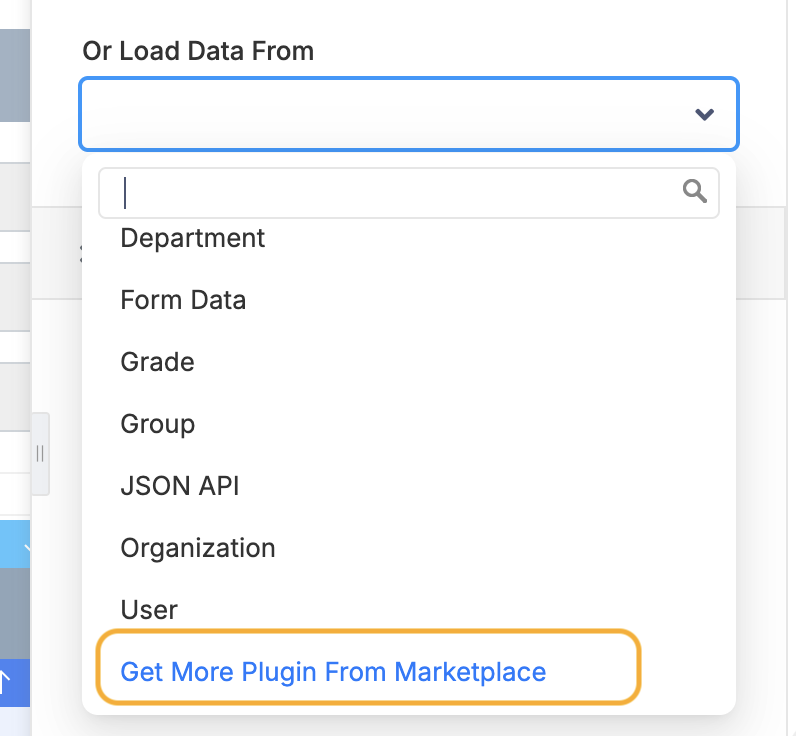Pick the User option
796x736 pixels.
[x=149, y=610]
